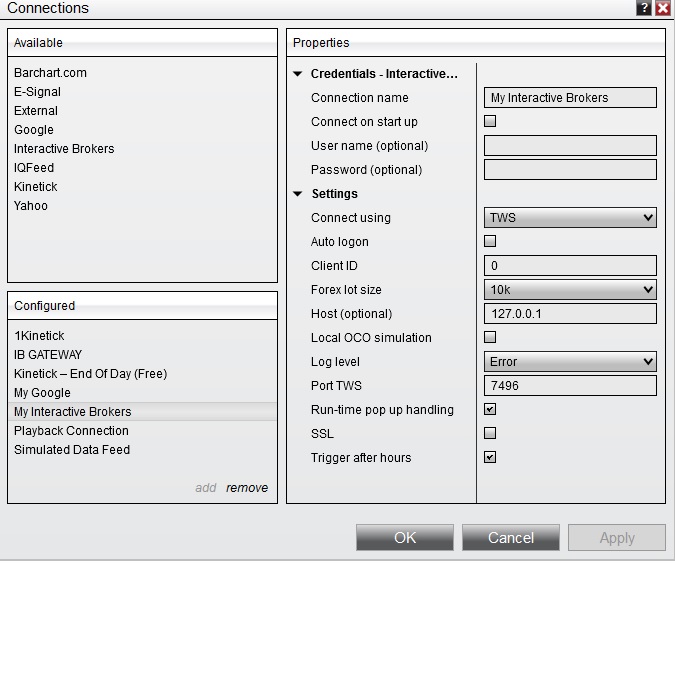Screen dimensions: 675x680
Task: Select E-Signal in Available list
Action: [142, 92]
